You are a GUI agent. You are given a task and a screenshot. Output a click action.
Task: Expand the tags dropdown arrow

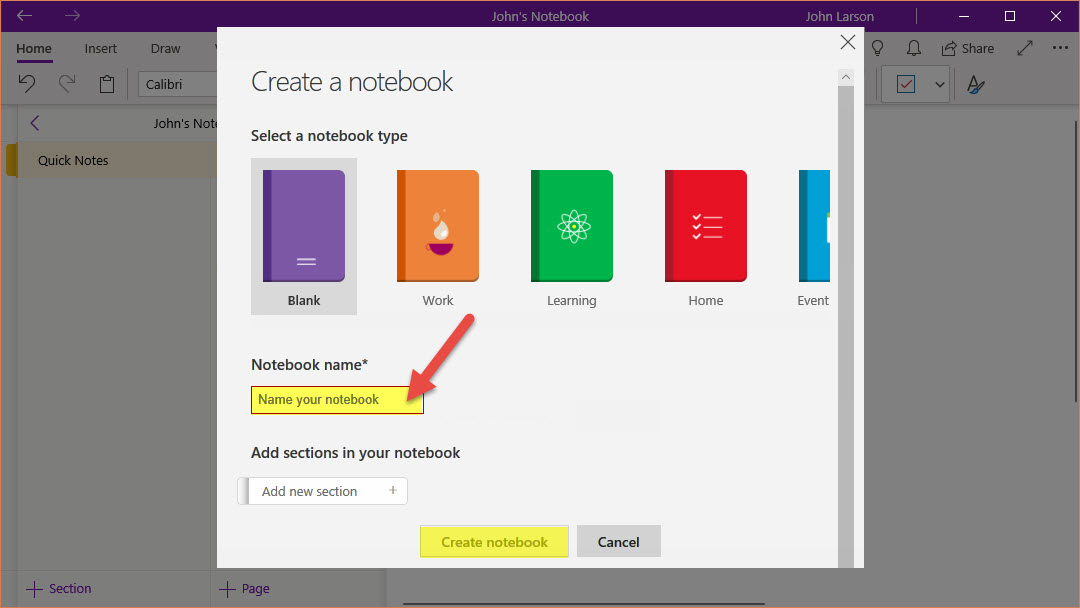coord(940,85)
